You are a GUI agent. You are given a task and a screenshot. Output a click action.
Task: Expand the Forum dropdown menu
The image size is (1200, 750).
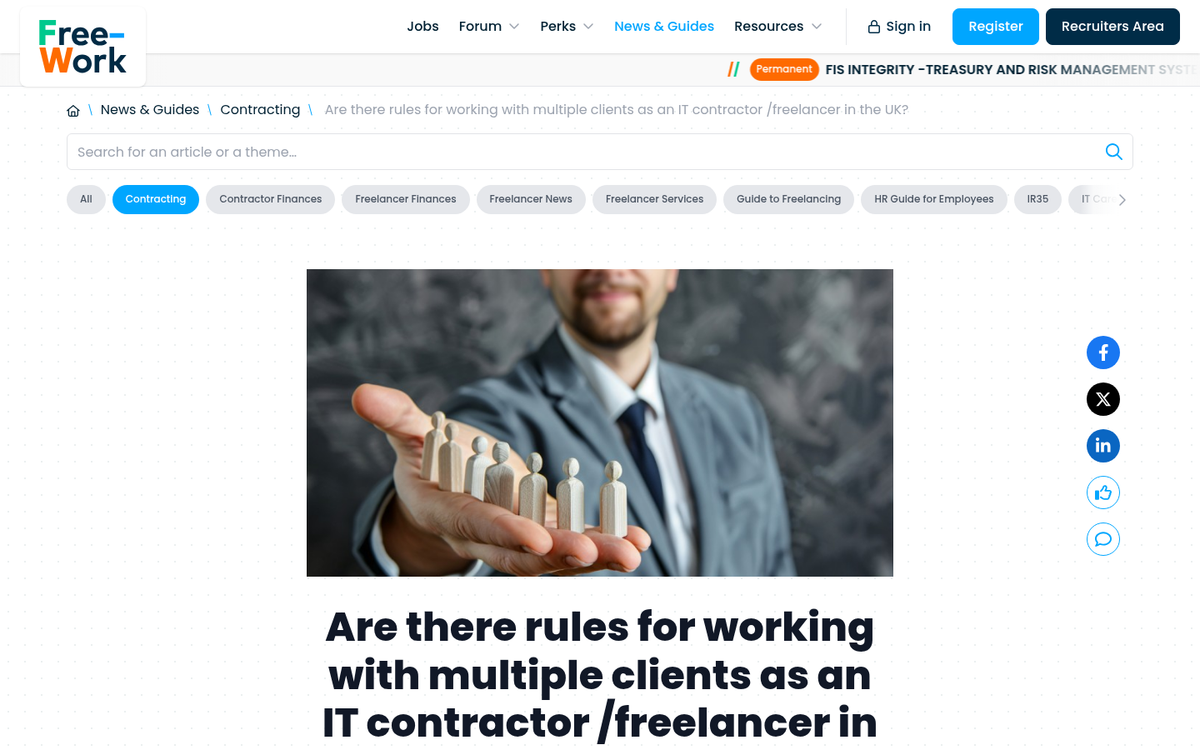(x=489, y=27)
